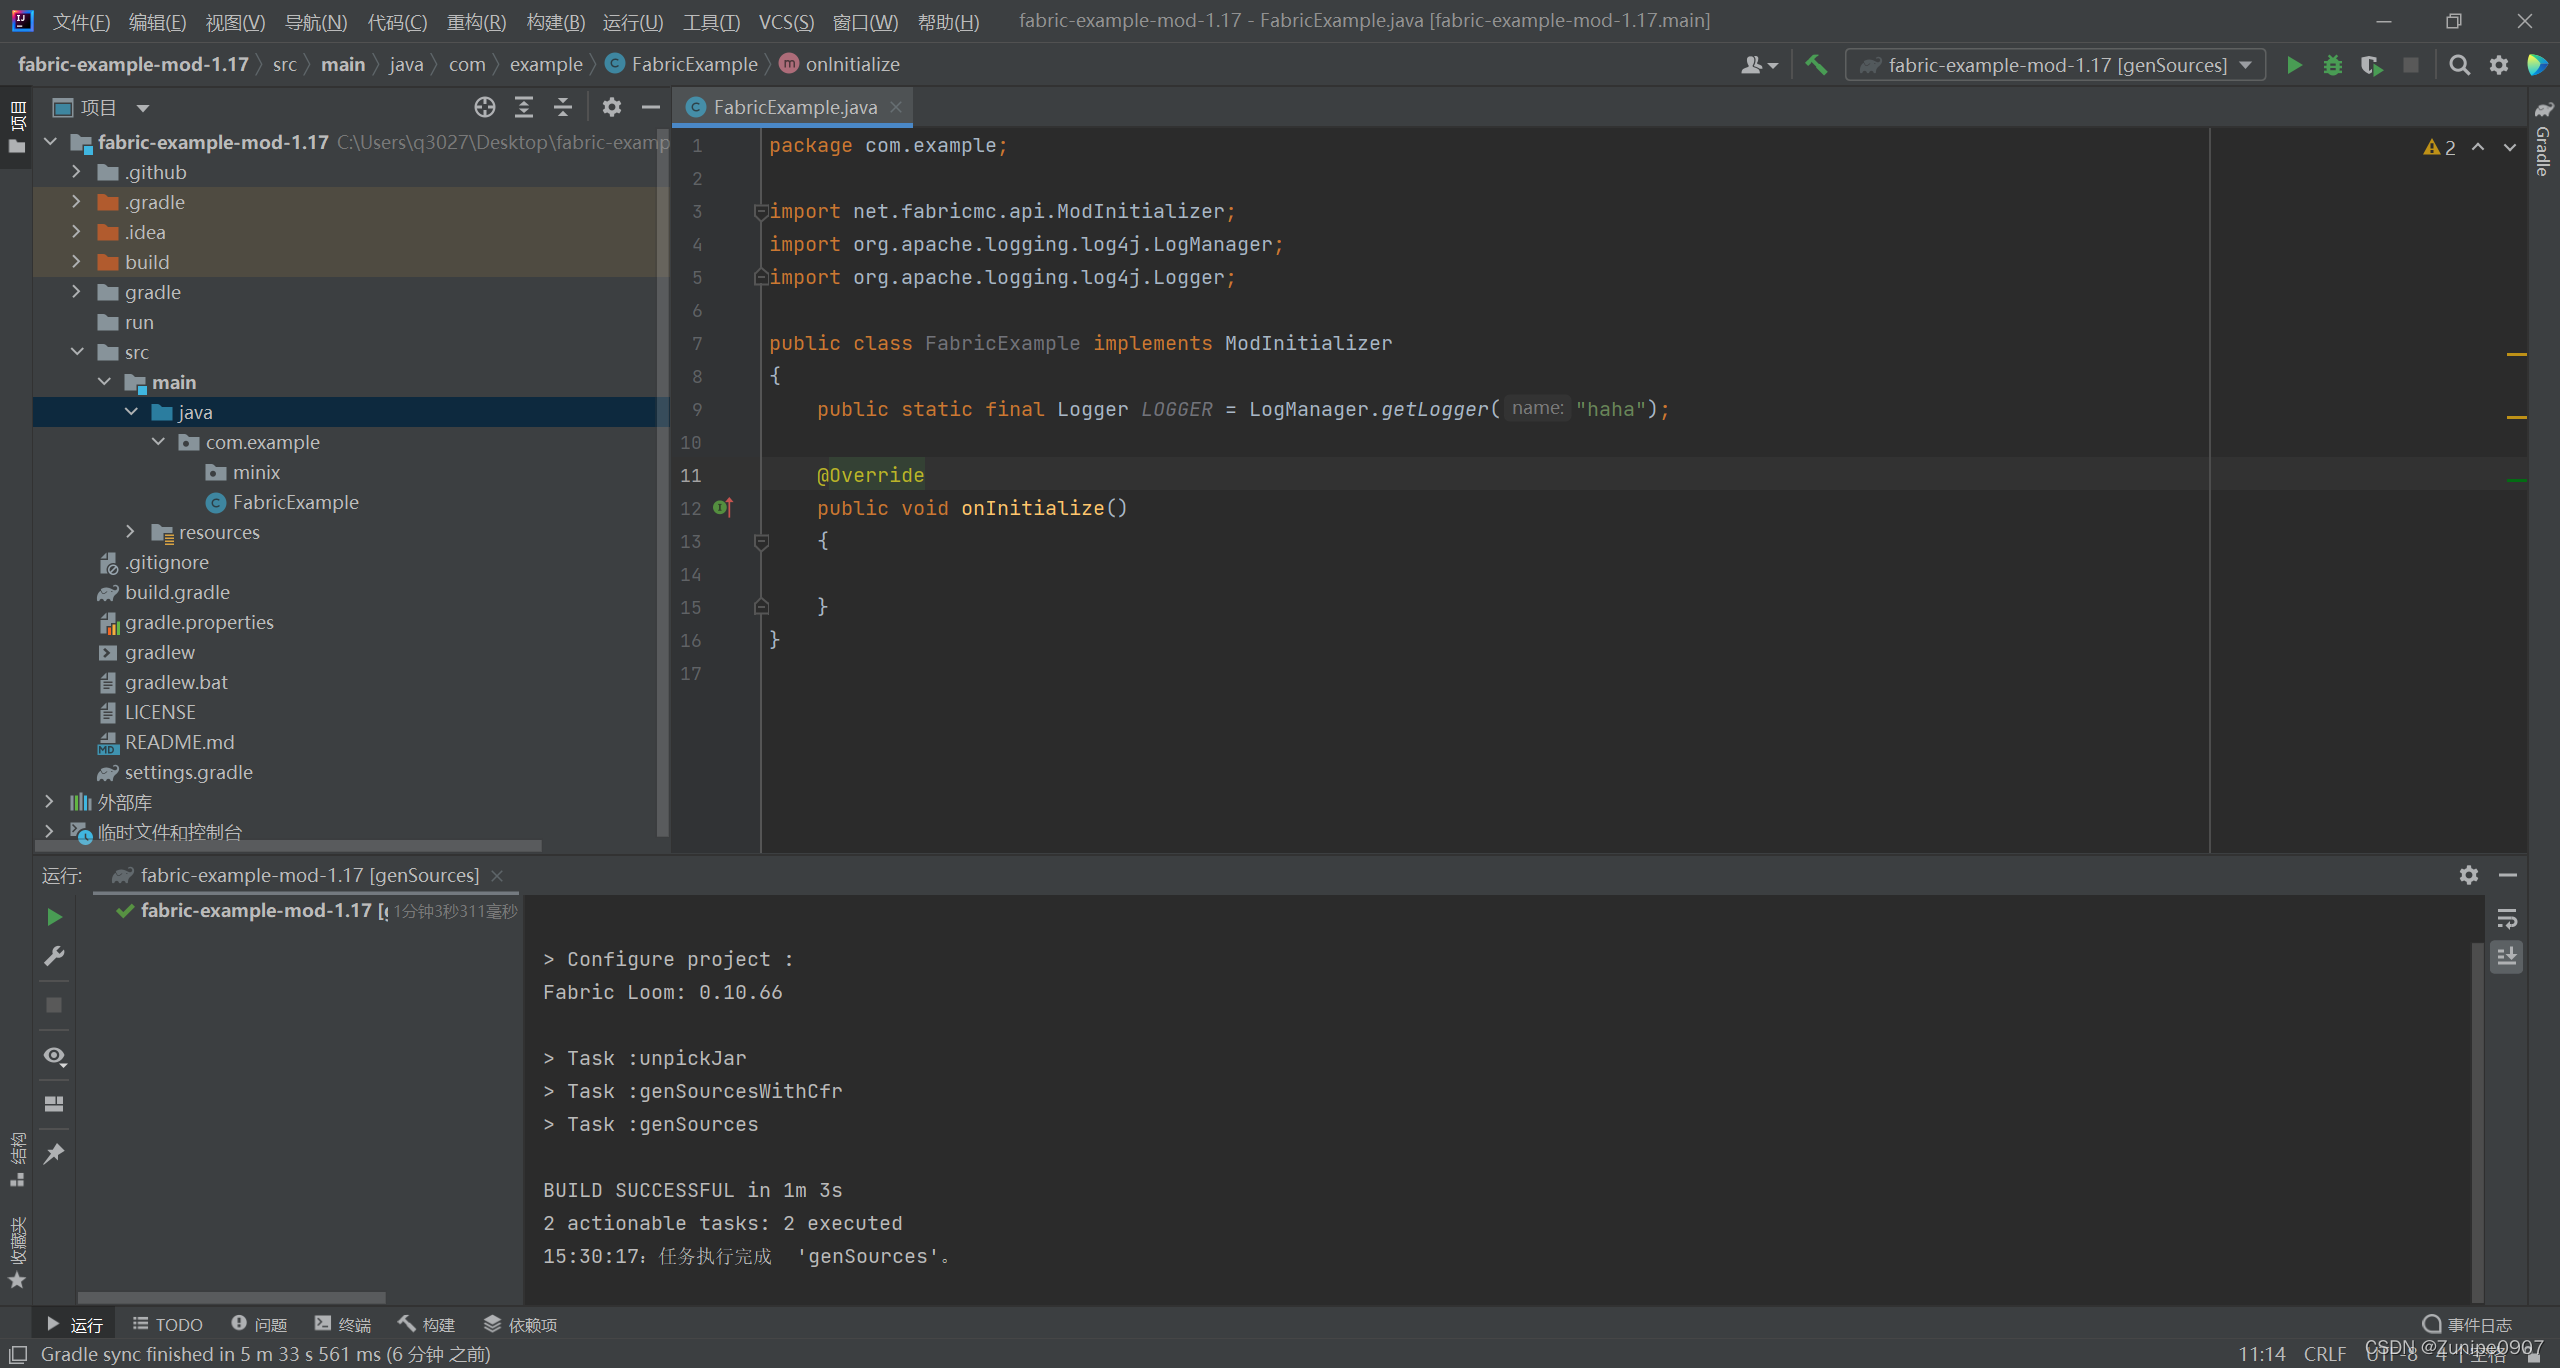
Task: Toggle soft-wrap in console output
Action: click(x=2507, y=919)
